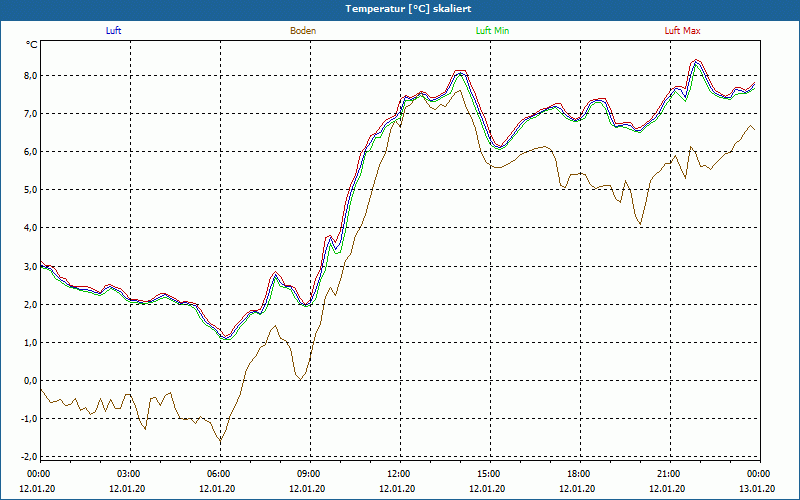The image size is (800, 500).
Task: Click the -2,0 y-axis value
Action: pos(30,457)
